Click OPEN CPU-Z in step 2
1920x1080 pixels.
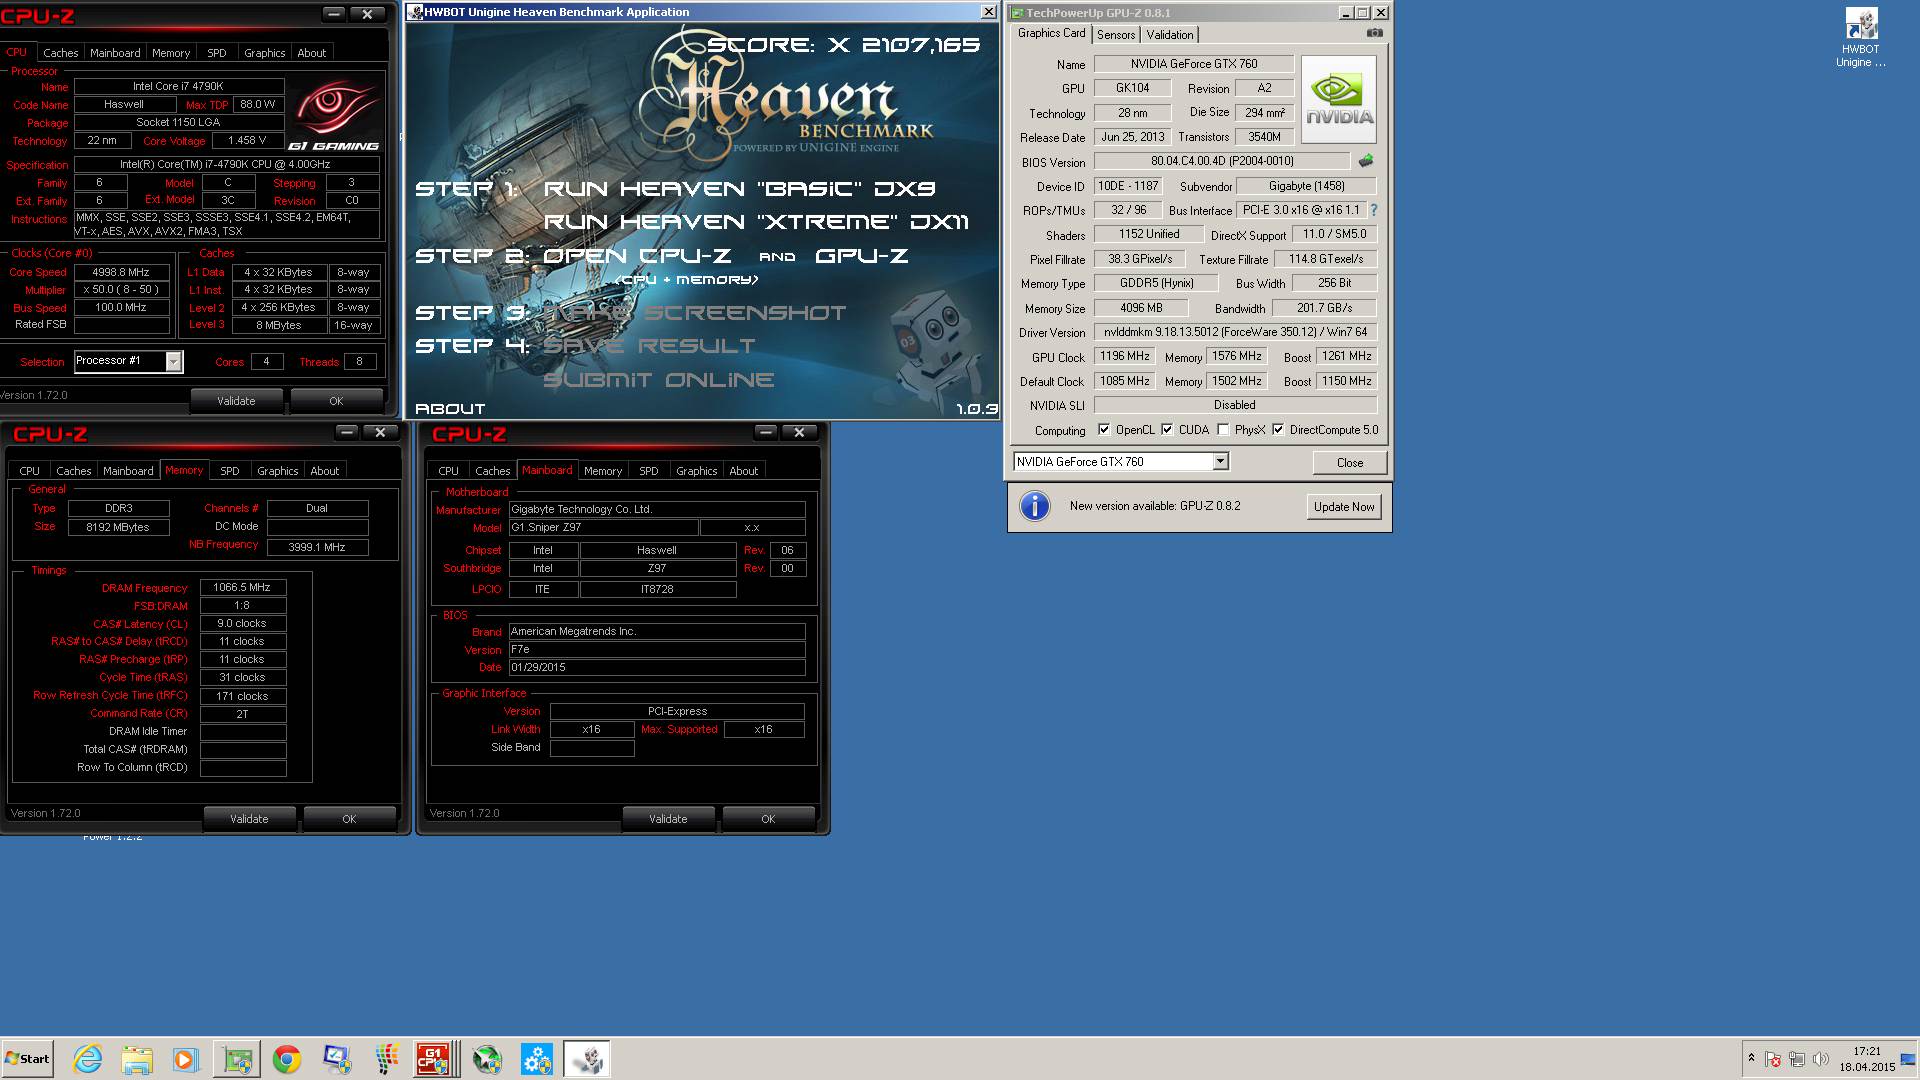click(637, 256)
